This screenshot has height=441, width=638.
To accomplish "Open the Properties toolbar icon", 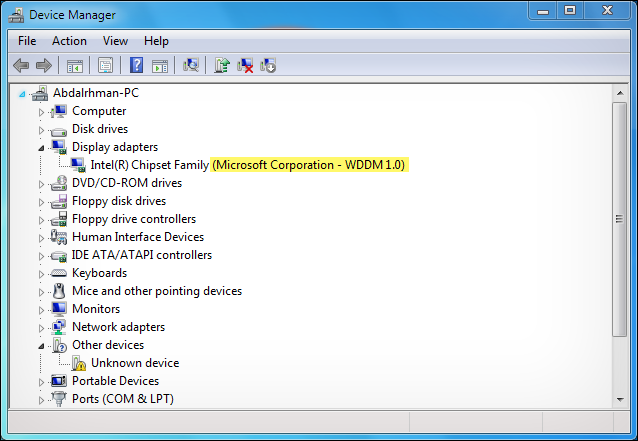I will pos(105,65).
